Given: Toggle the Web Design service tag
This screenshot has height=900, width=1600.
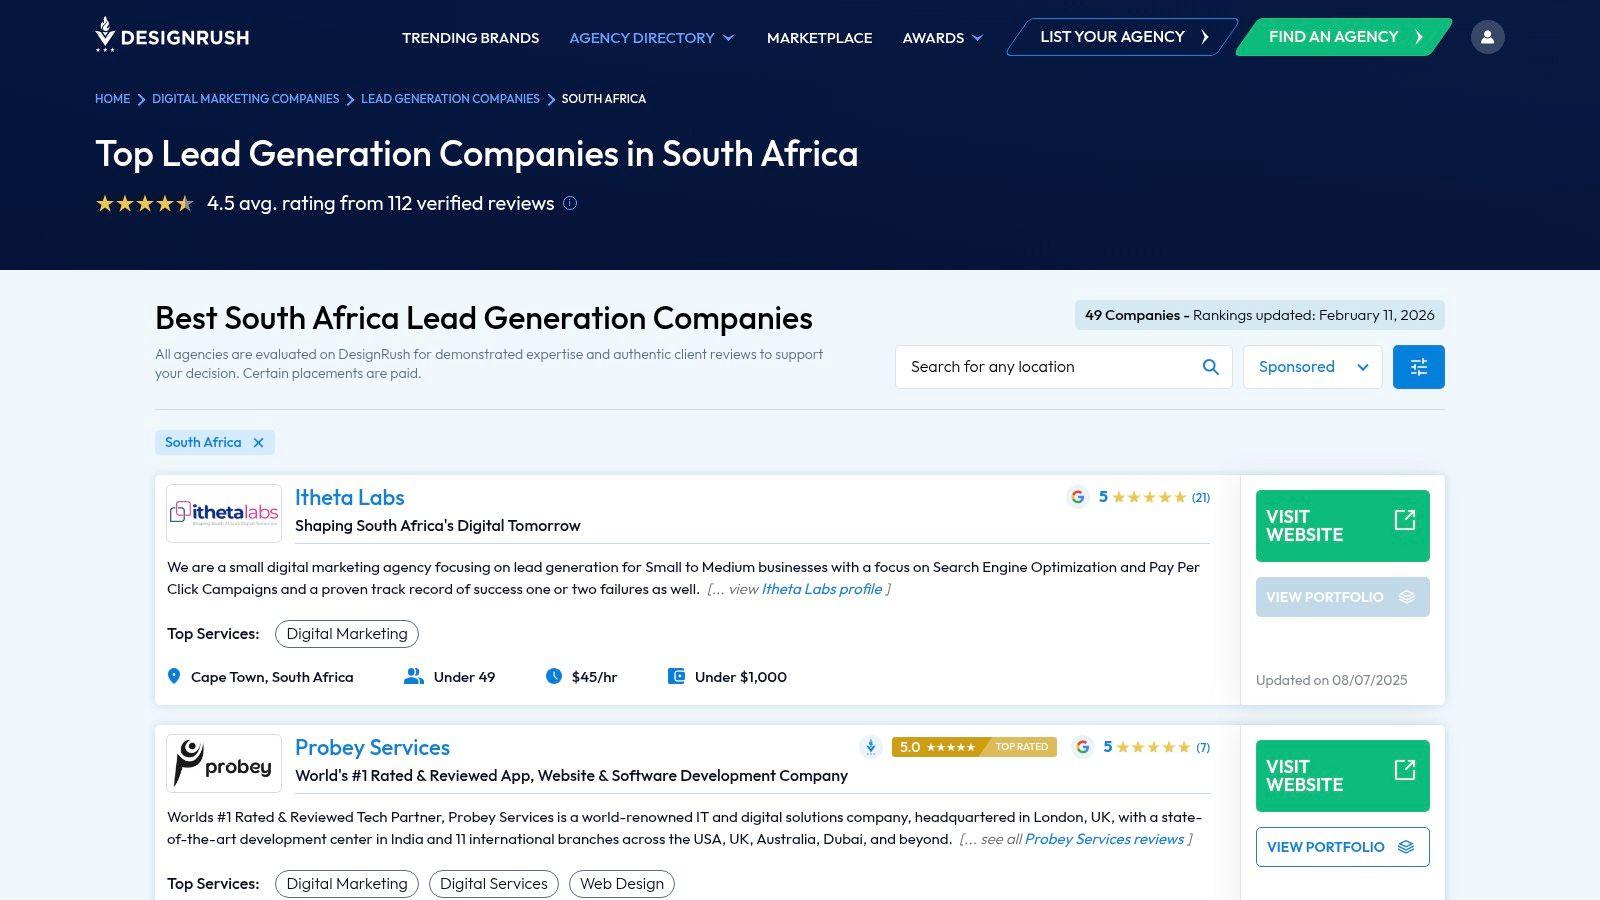Looking at the screenshot, I should [622, 883].
